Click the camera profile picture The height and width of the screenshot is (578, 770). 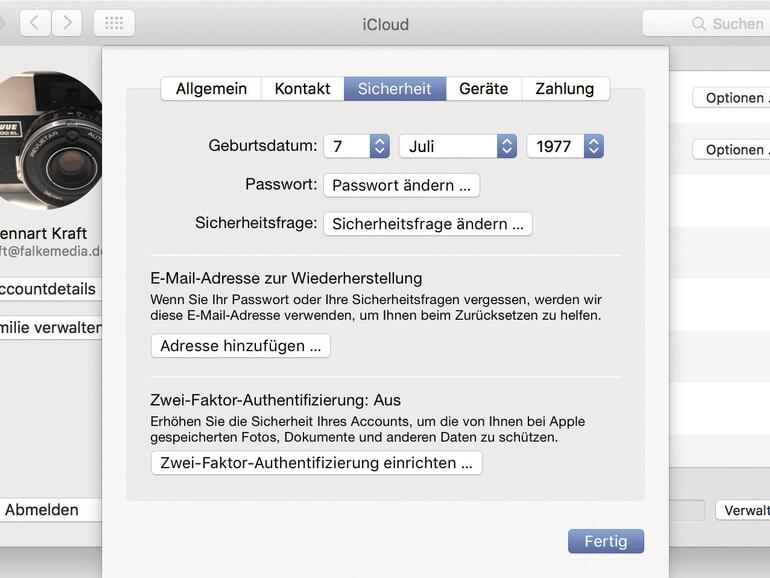coord(50,140)
